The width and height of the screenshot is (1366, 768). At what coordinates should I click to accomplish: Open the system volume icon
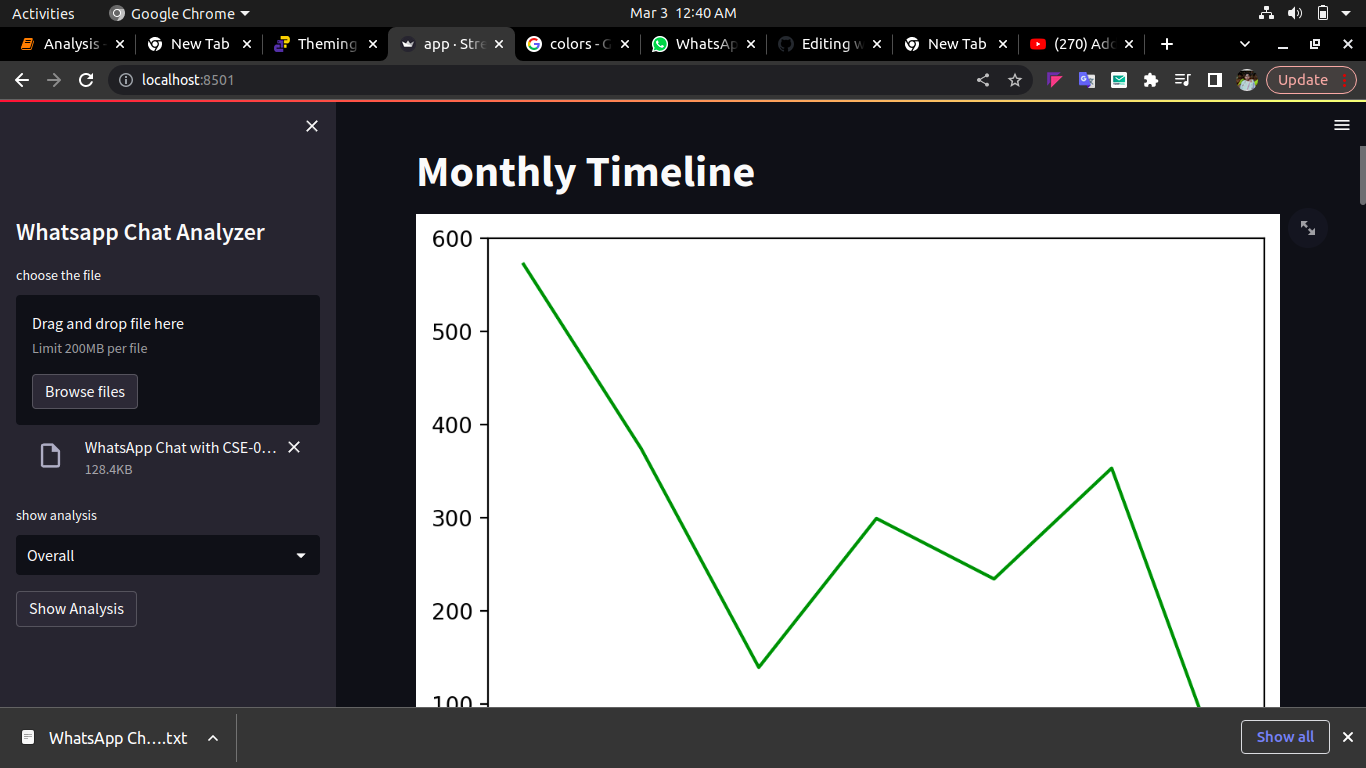1295,13
